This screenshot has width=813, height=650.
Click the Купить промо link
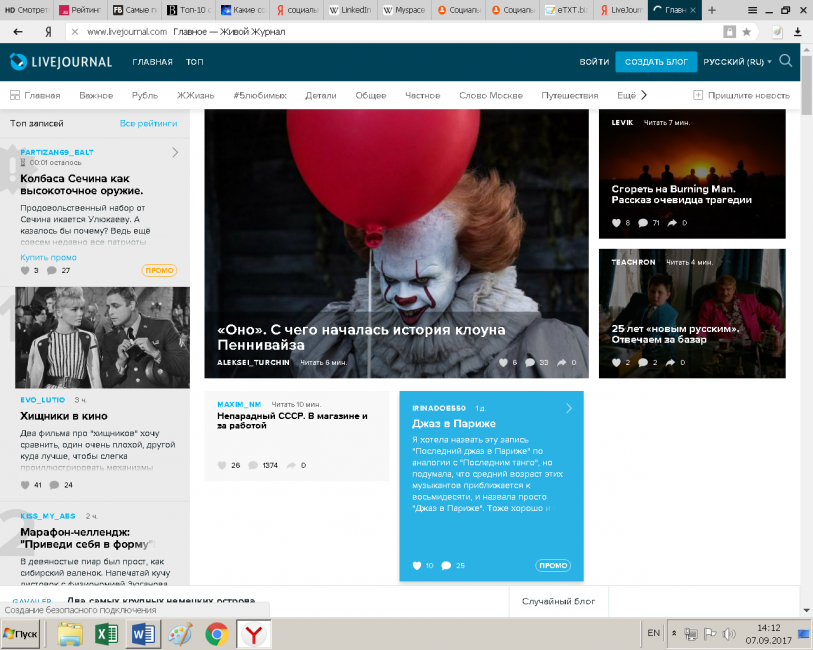(x=48, y=257)
